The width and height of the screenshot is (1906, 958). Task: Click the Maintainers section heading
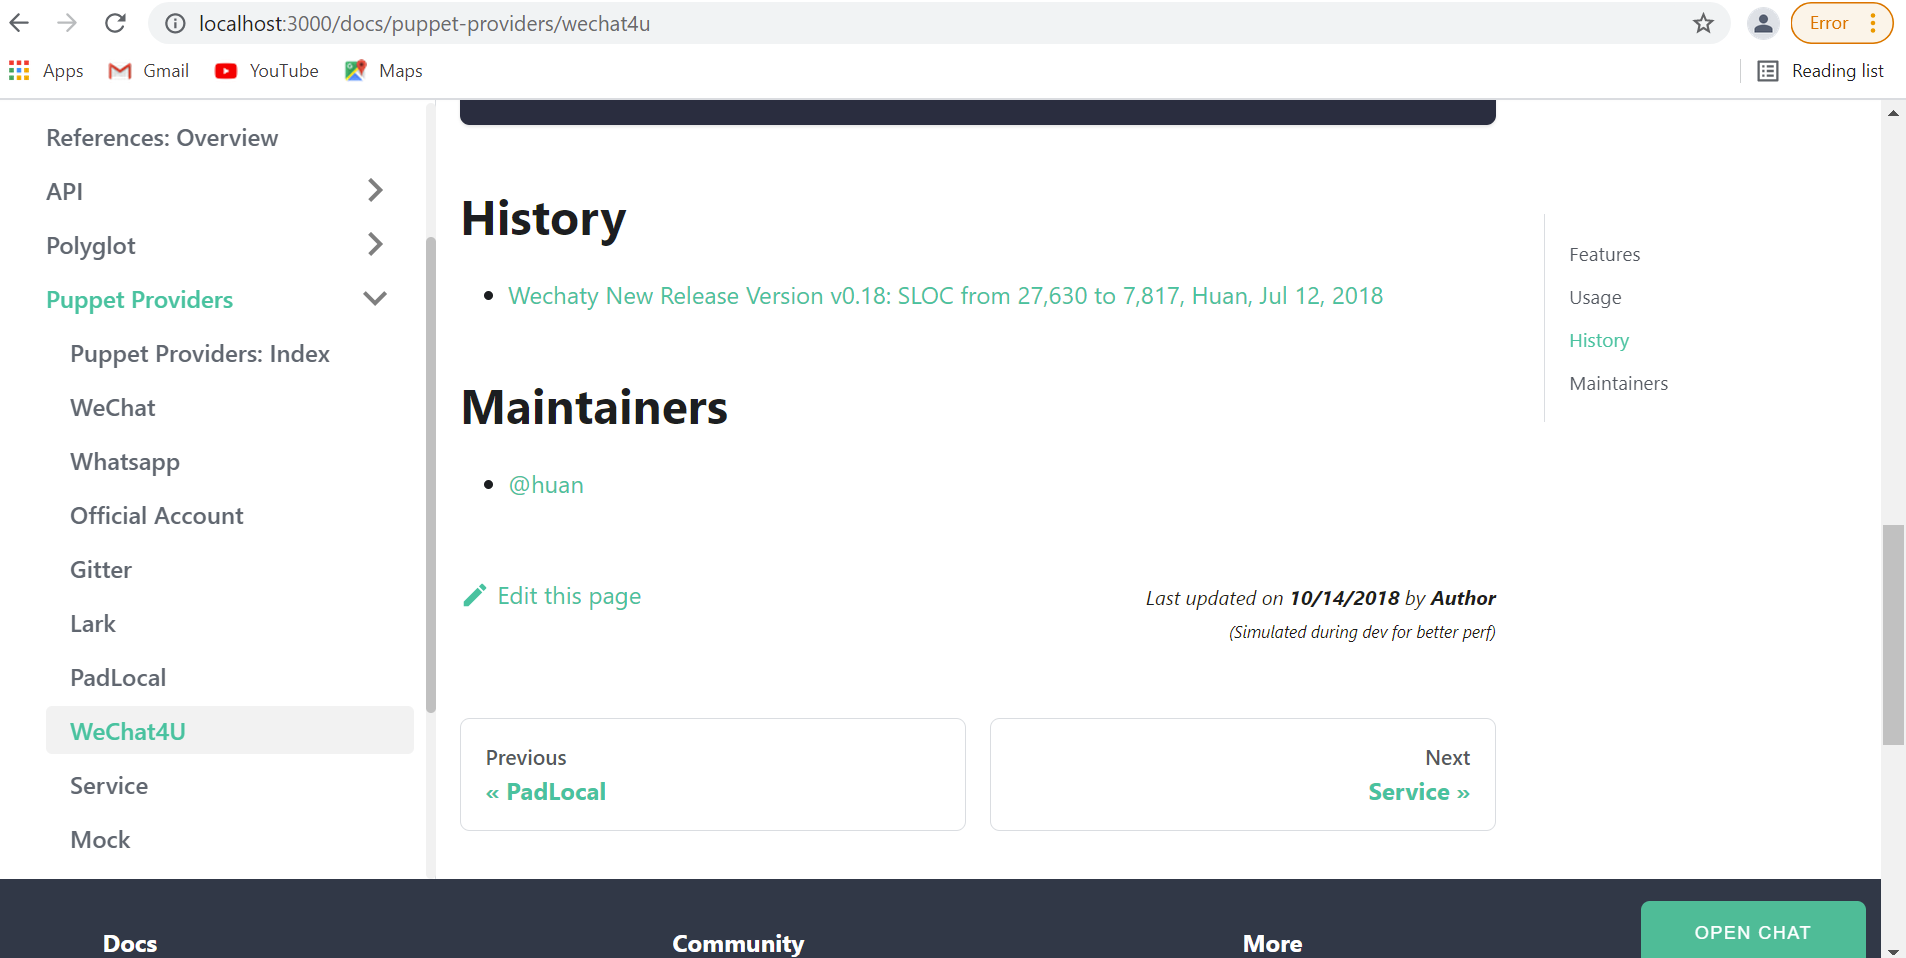[594, 408]
